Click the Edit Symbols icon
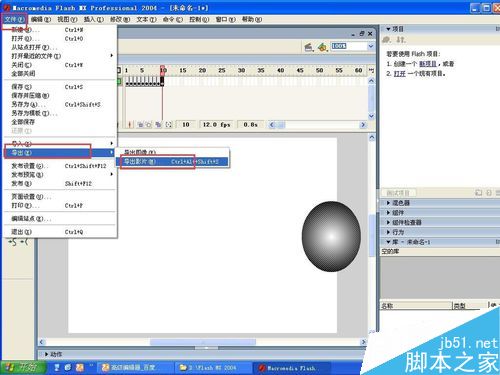 (322, 47)
